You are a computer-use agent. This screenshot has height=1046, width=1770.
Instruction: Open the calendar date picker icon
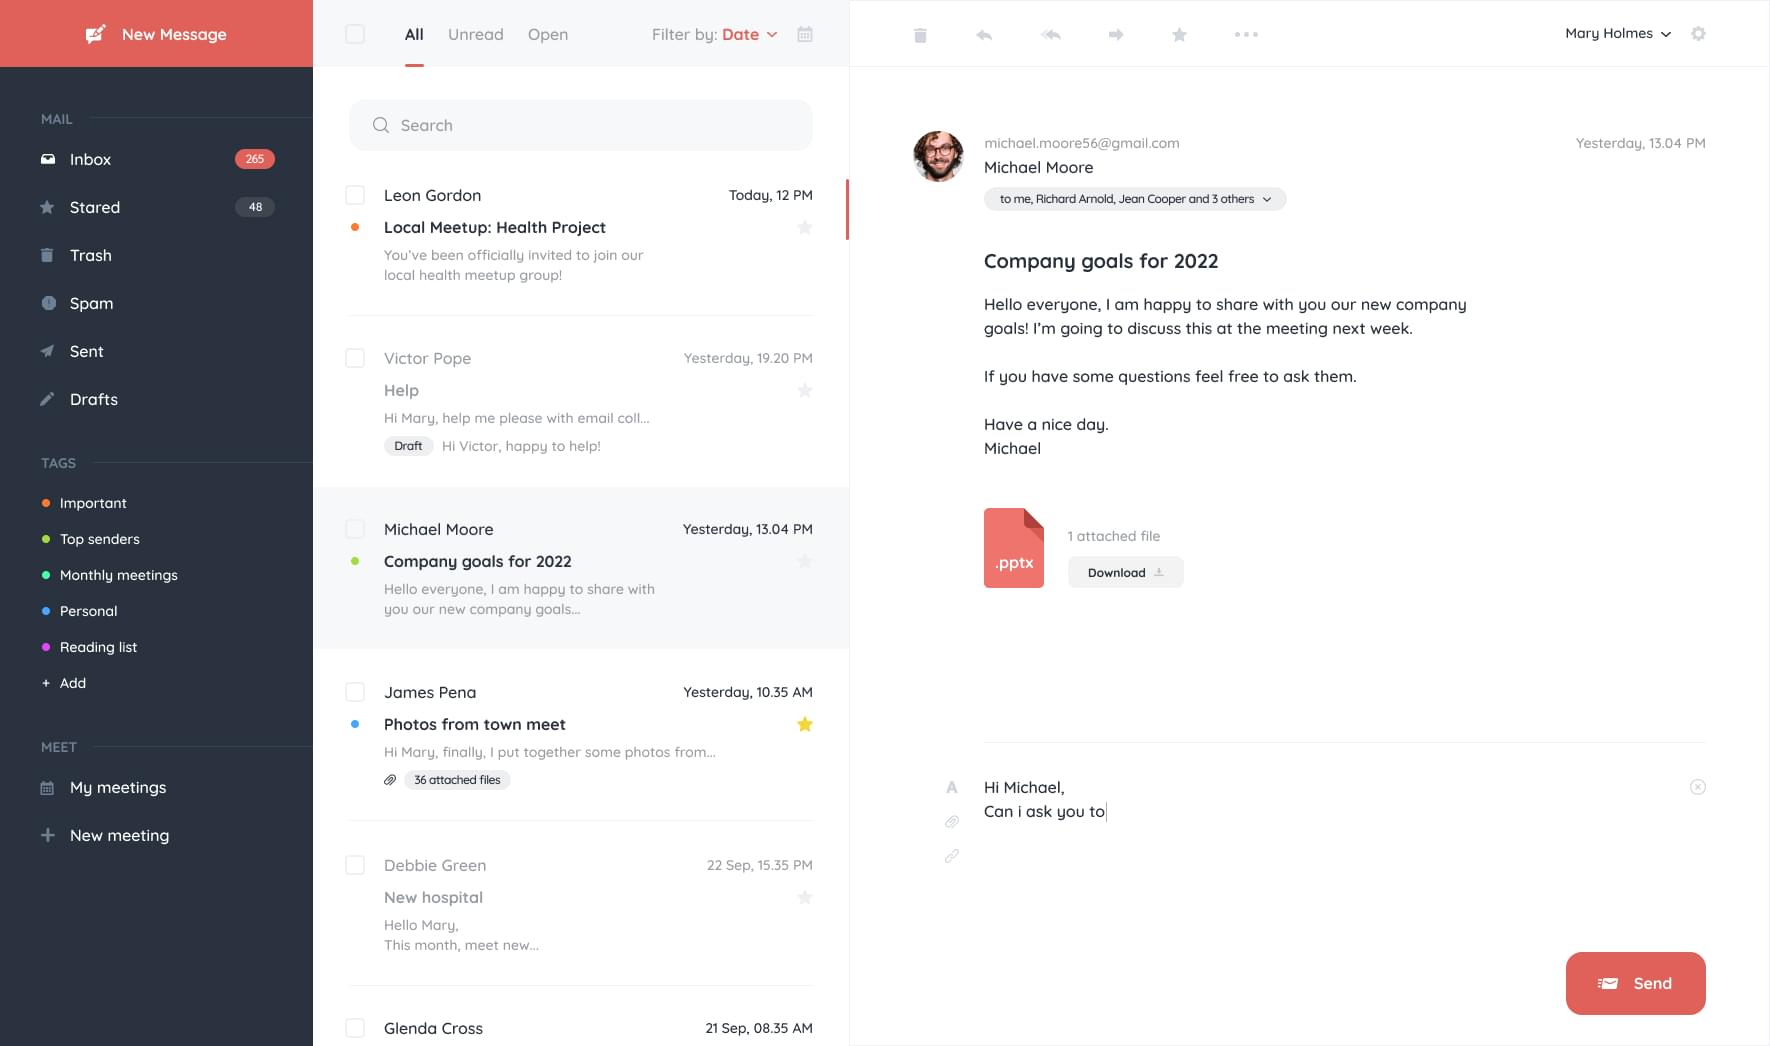[x=805, y=34]
